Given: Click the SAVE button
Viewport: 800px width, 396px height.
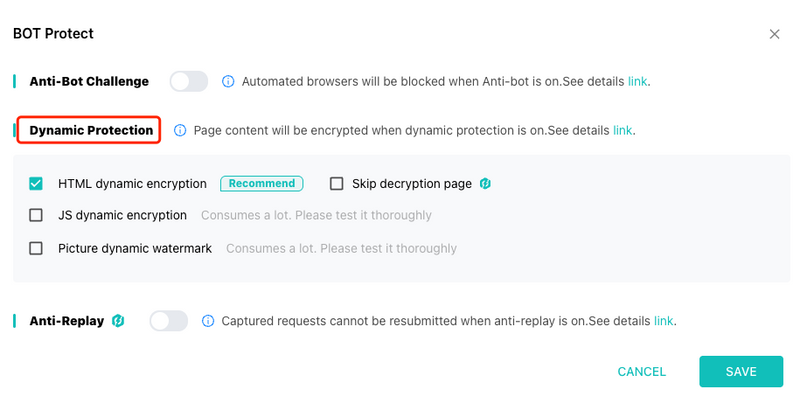Looking at the screenshot, I should pos(741,372).
